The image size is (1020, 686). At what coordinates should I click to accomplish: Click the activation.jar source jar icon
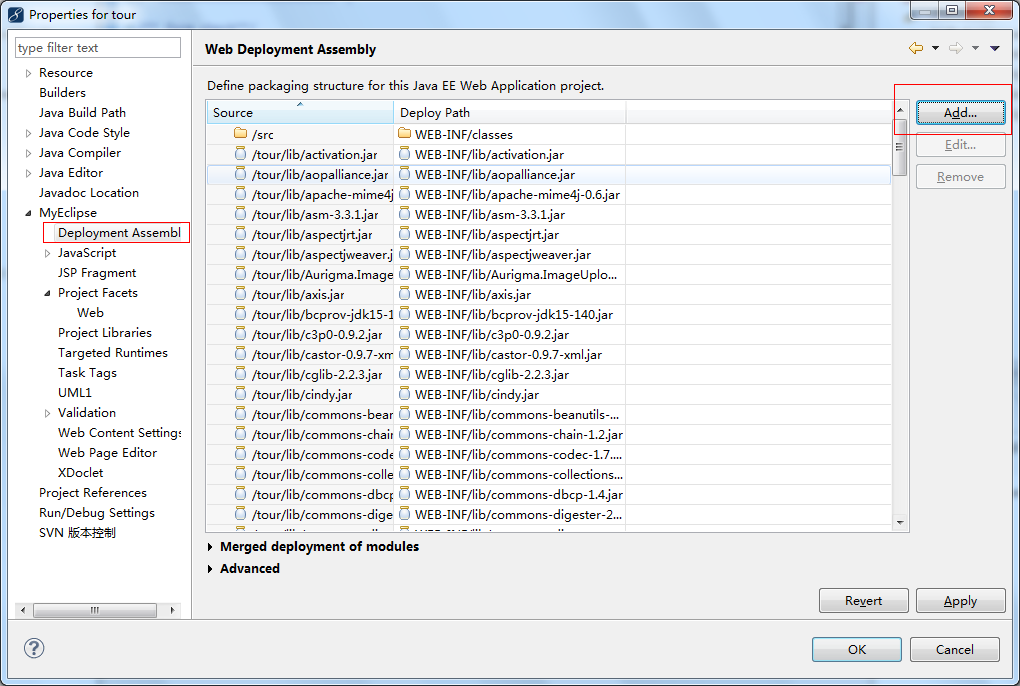240,154
